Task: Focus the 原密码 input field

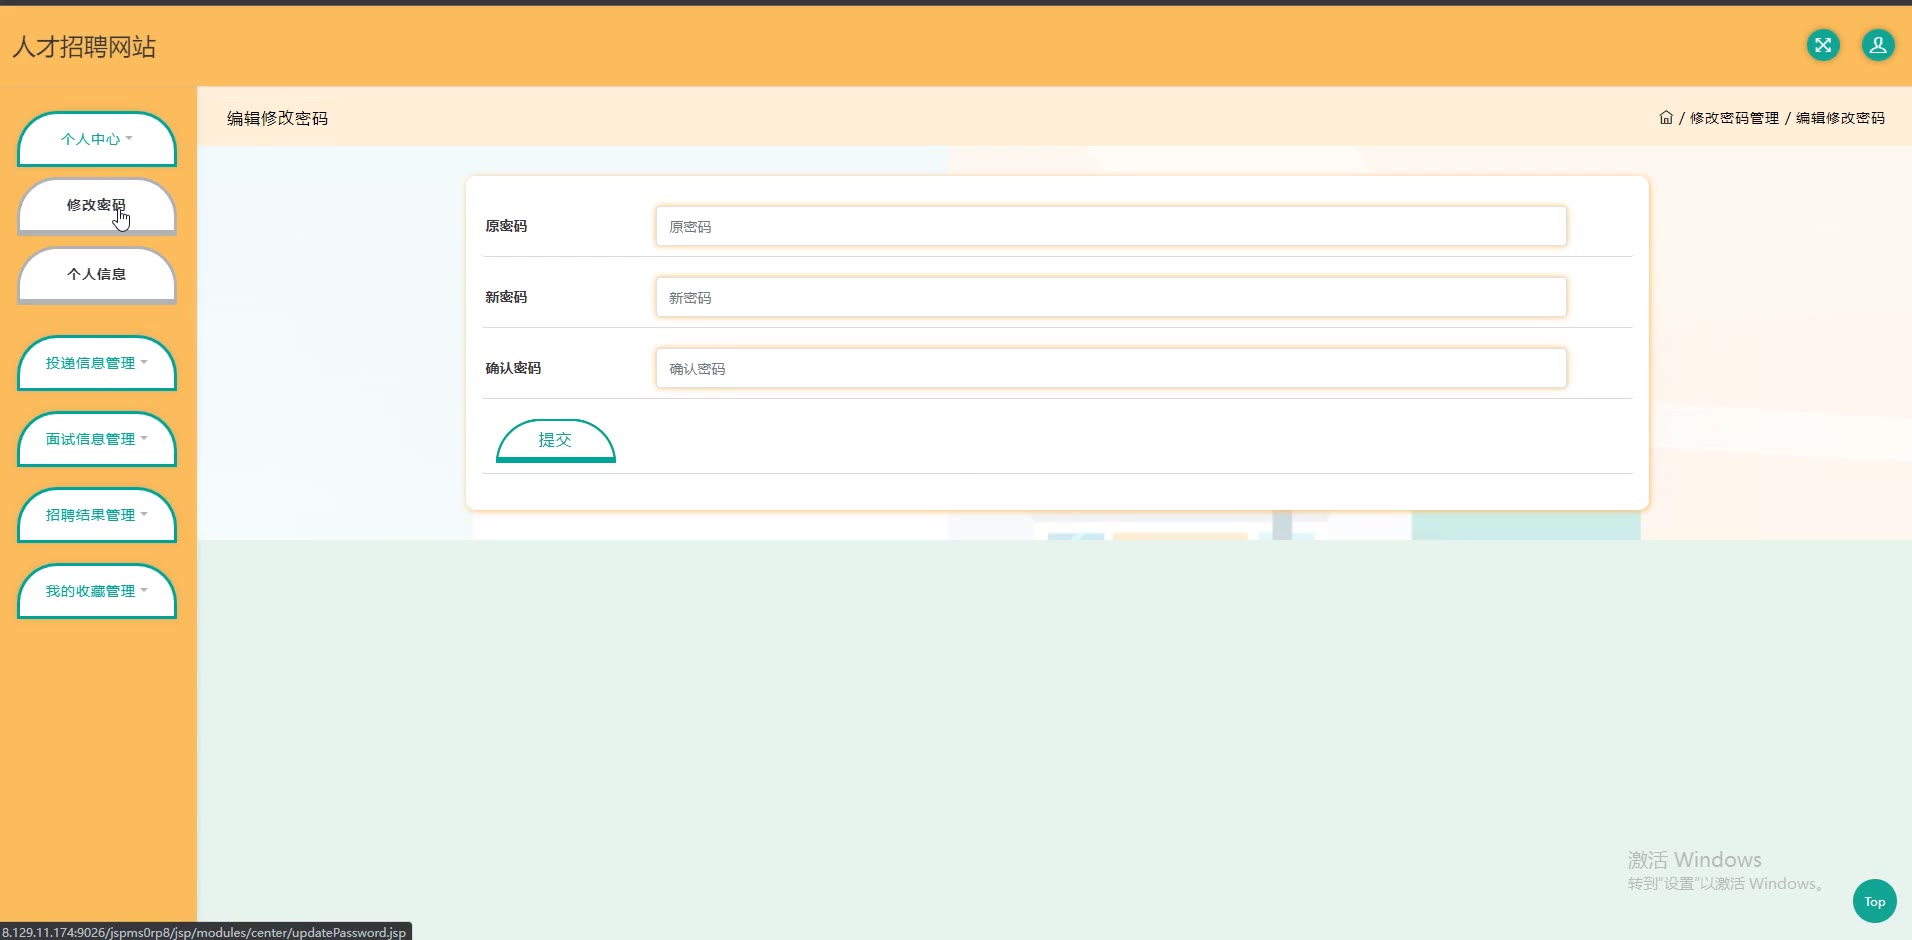Action: pos(1111,226)
